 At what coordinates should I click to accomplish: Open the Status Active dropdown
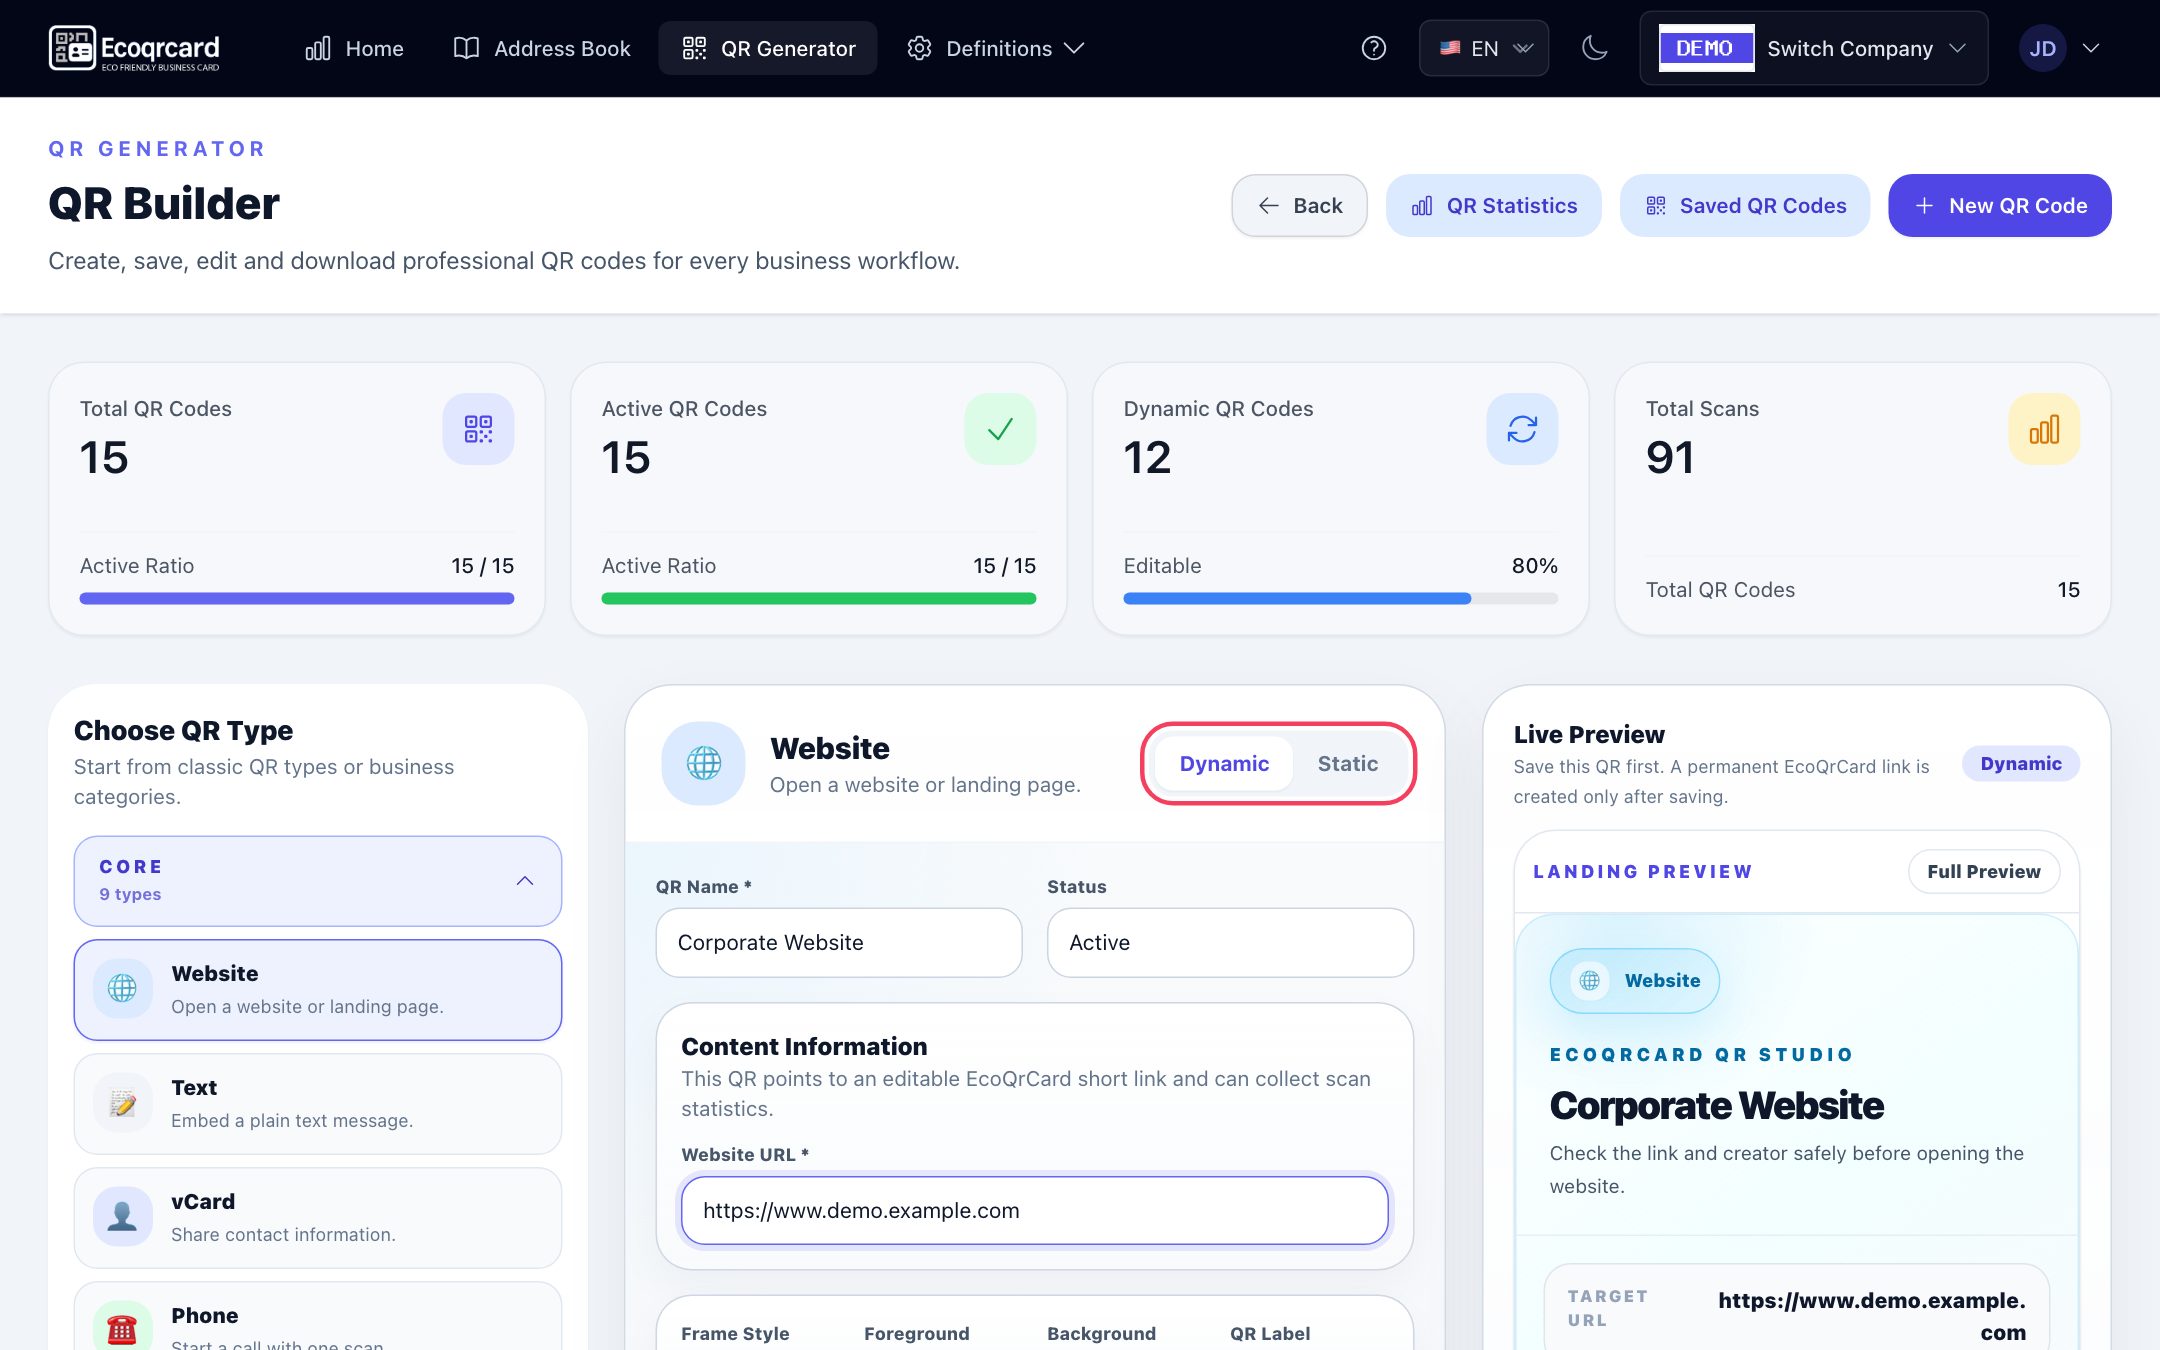tap(1230, 943)
